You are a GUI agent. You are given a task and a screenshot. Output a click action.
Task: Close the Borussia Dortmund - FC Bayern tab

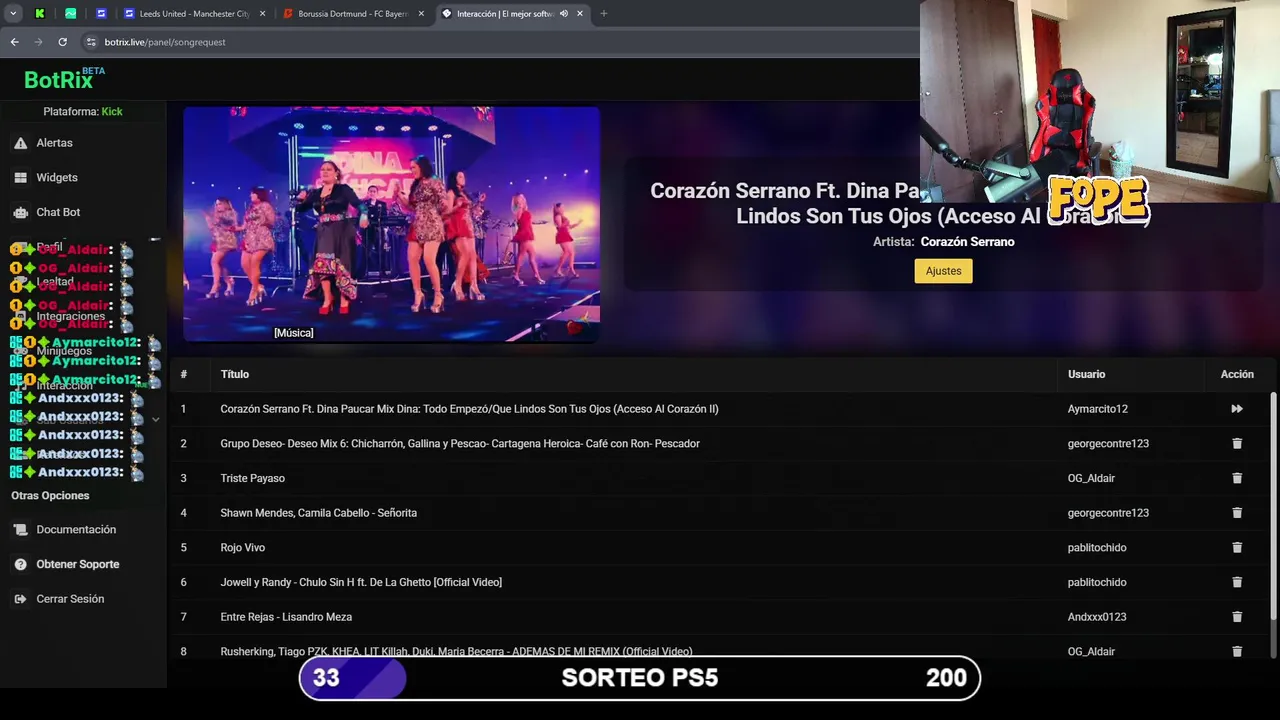coord(421,14)
